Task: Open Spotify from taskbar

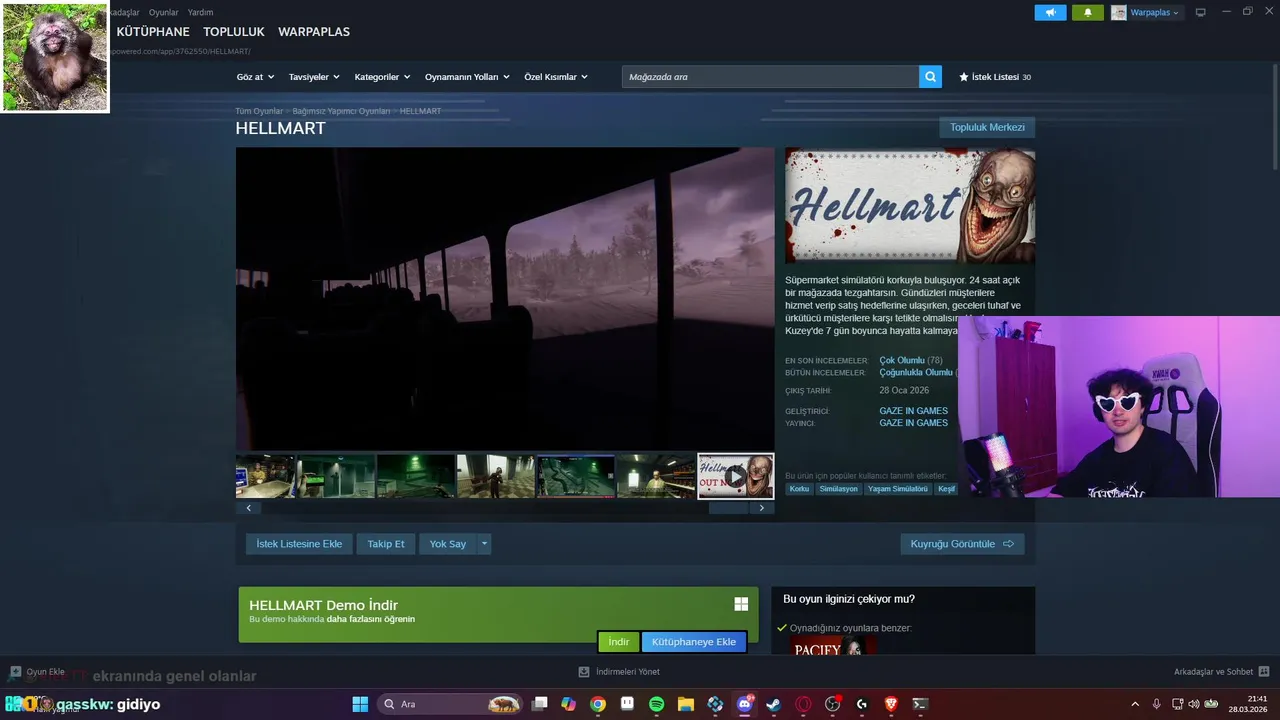Action: click(657, 704)
